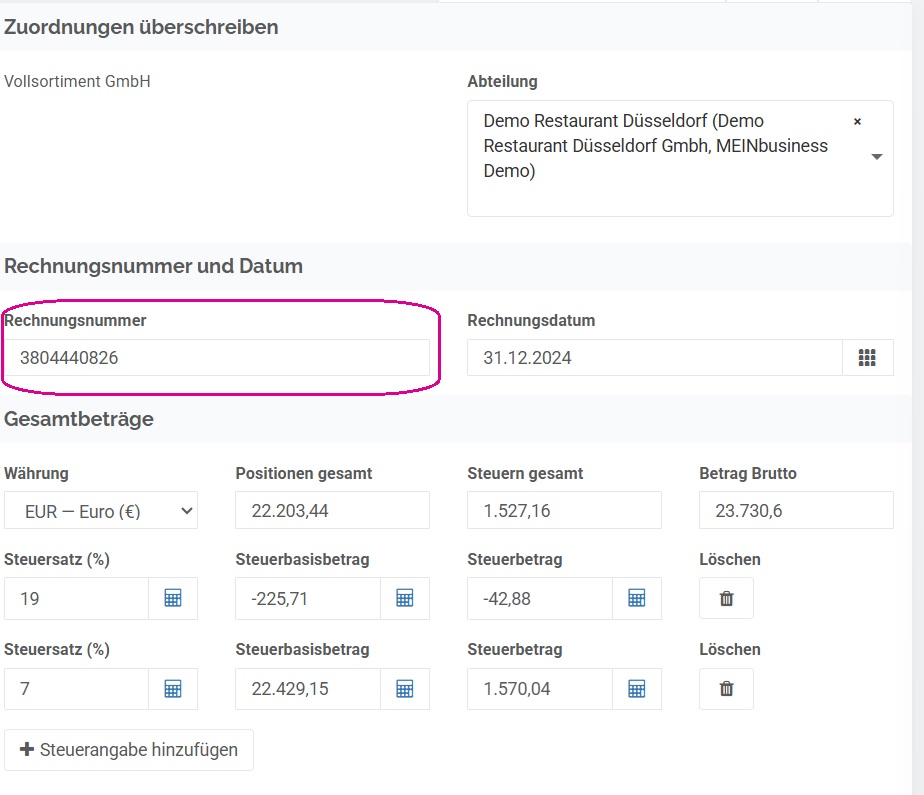
Task: Focus the Rechnungsnummer input field
Action: coord(217,358)
